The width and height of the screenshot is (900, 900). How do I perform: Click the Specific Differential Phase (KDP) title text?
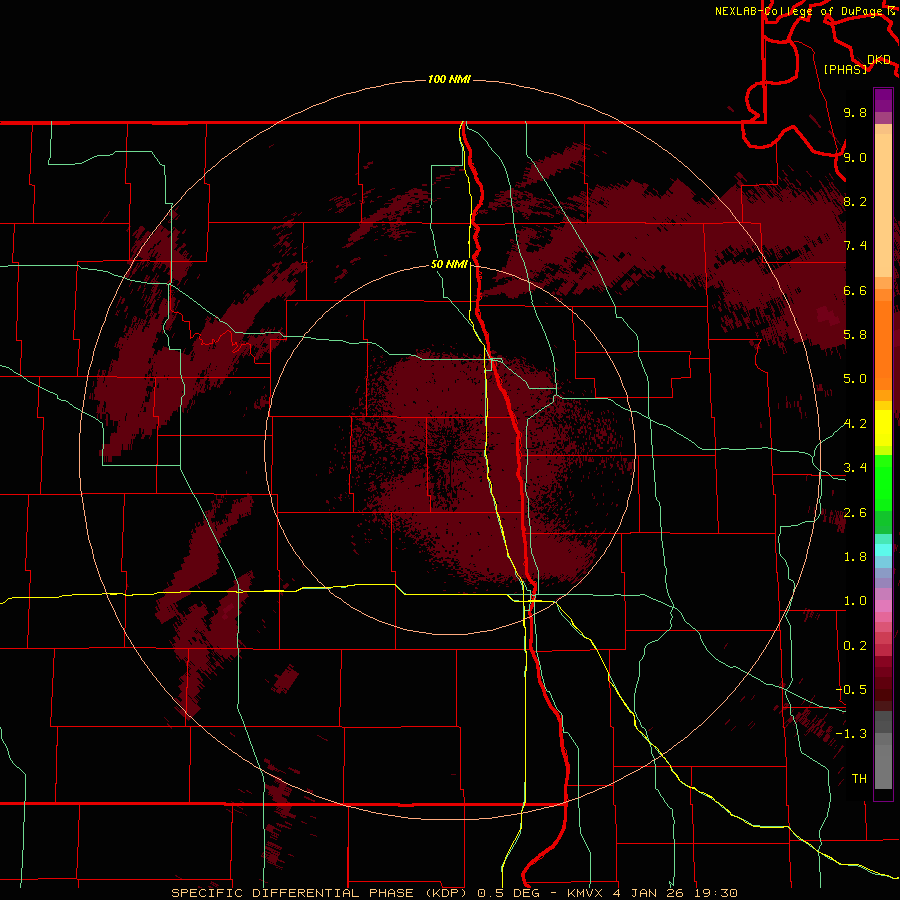pyautogui.click(x=321, y=893)
